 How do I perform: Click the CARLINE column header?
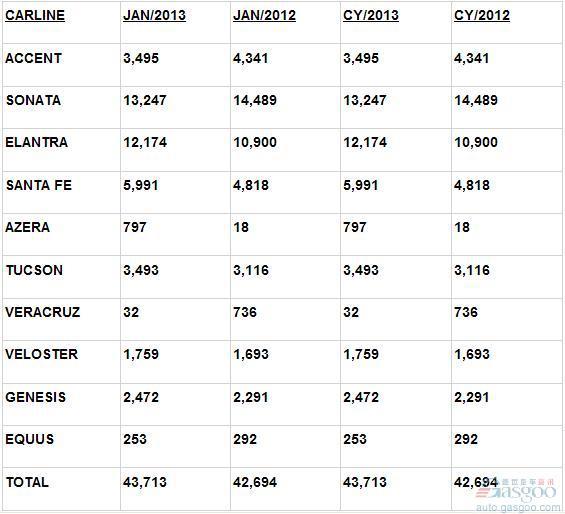click(35, 15)
